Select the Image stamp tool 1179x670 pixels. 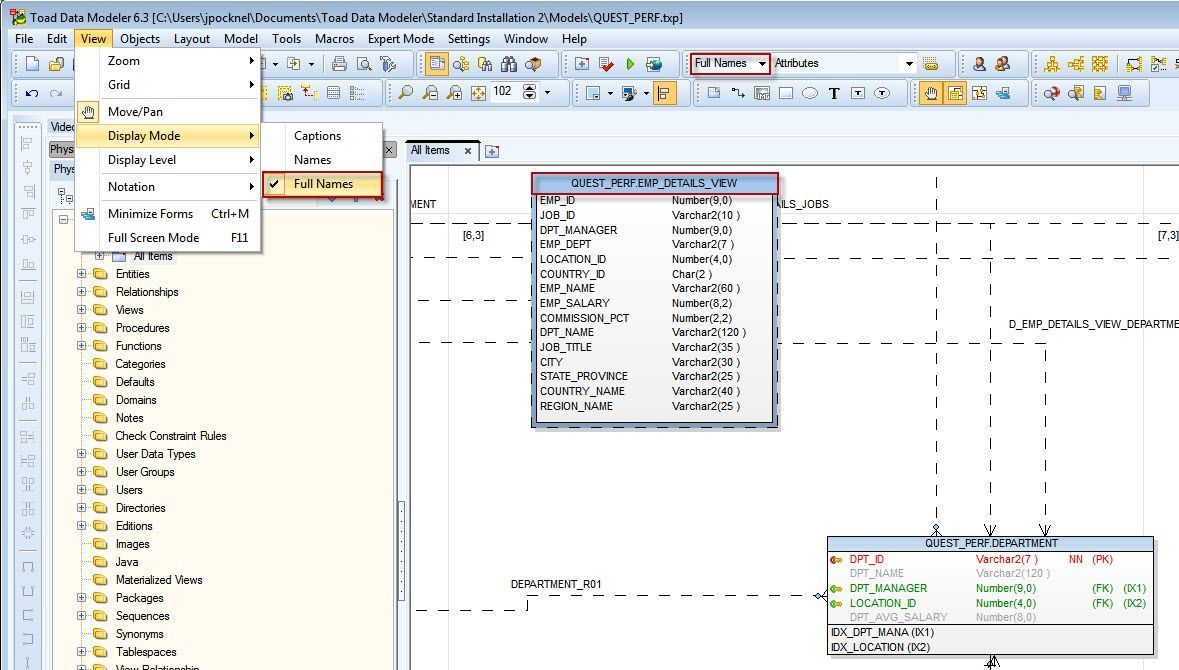point(762,93)
